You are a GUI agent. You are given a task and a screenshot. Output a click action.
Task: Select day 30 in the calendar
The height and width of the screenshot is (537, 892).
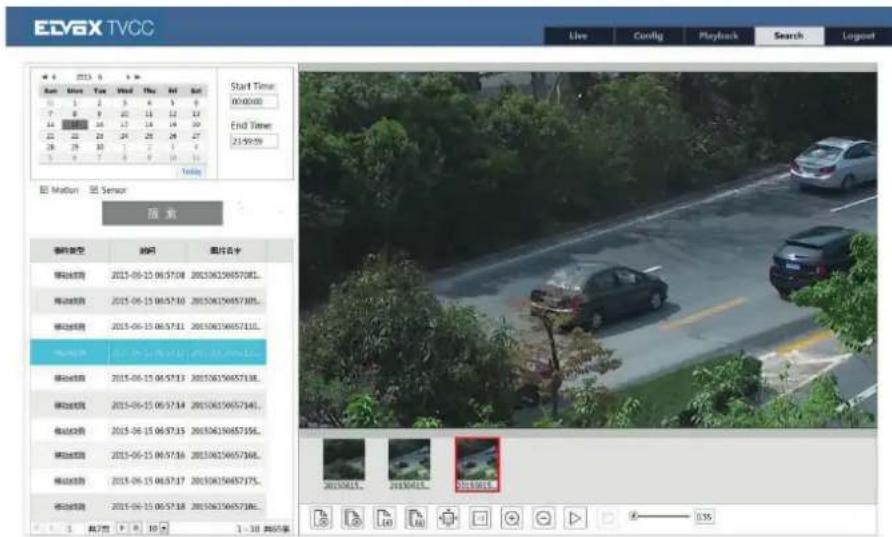tap(100, 147)
